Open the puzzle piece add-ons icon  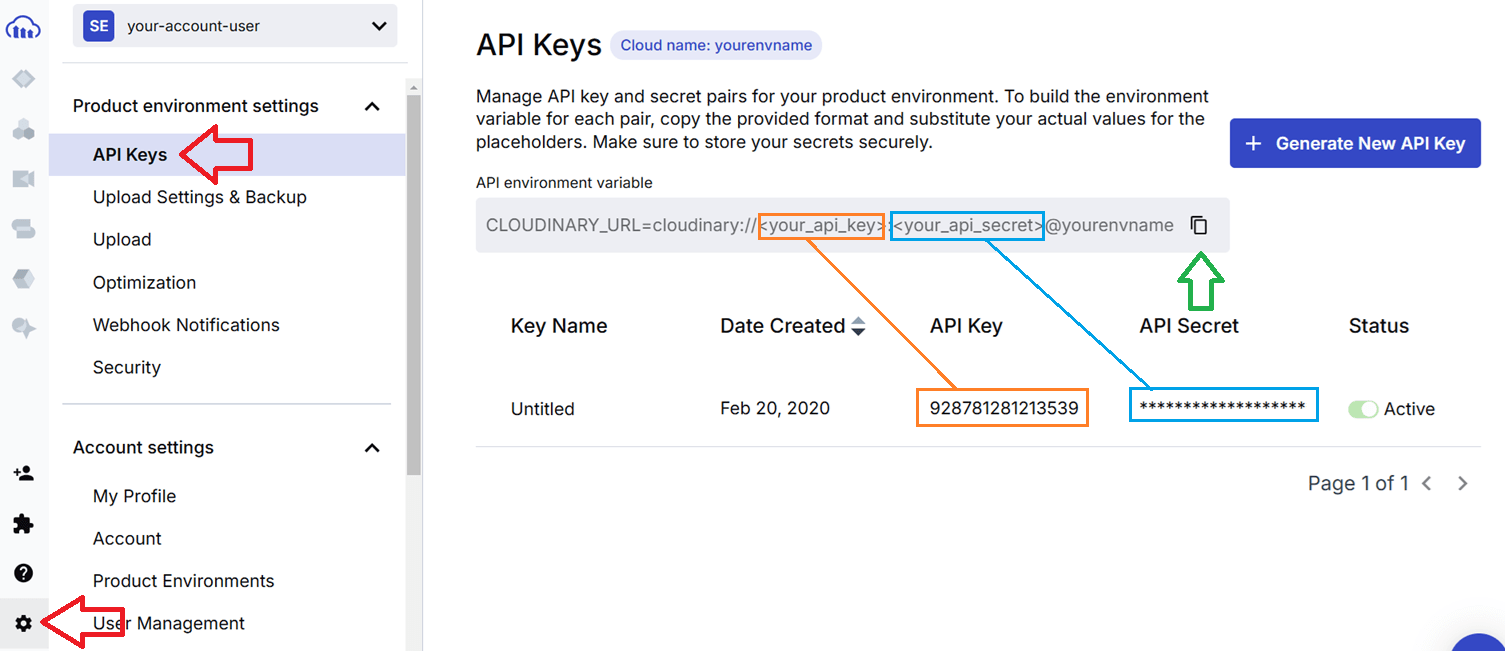[23, 524]
